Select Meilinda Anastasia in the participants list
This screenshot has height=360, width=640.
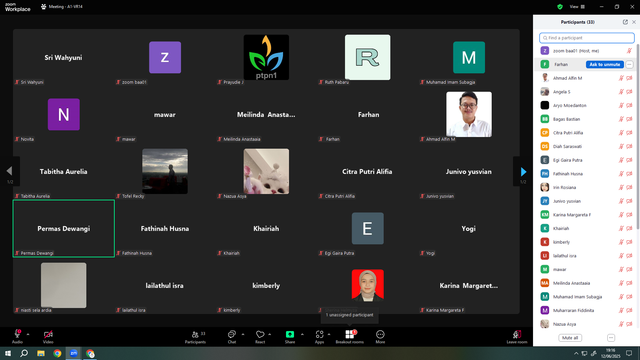pos(586,283)
